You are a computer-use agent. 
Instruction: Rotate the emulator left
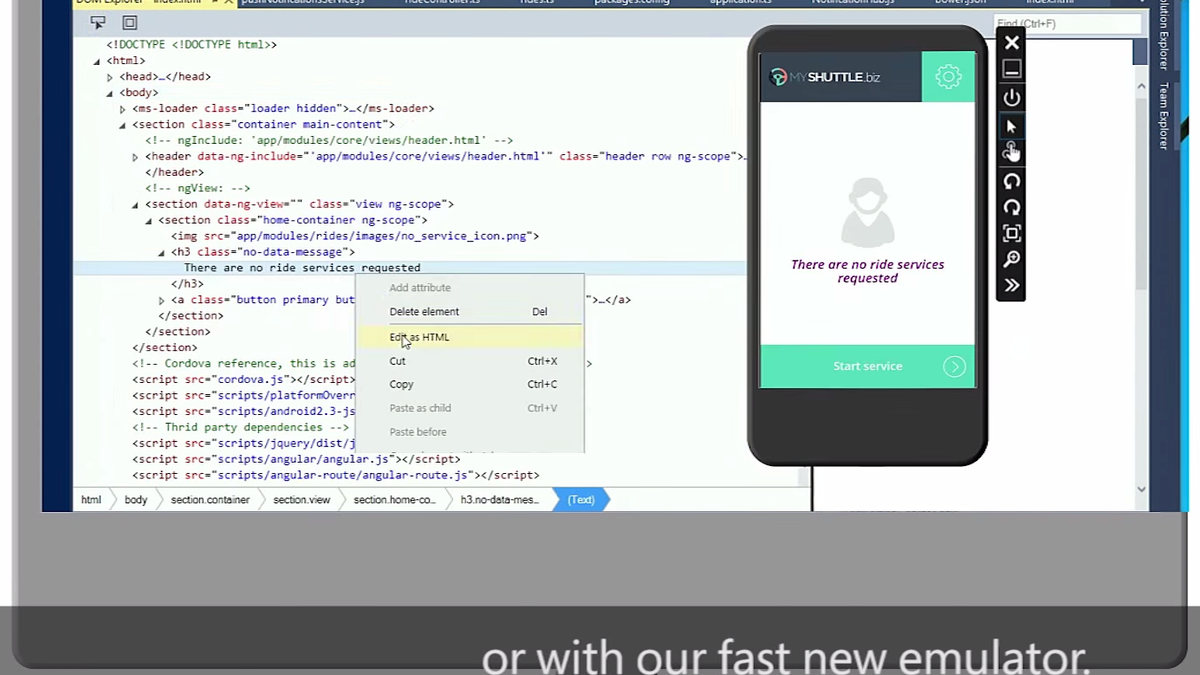click(1012, 181)
